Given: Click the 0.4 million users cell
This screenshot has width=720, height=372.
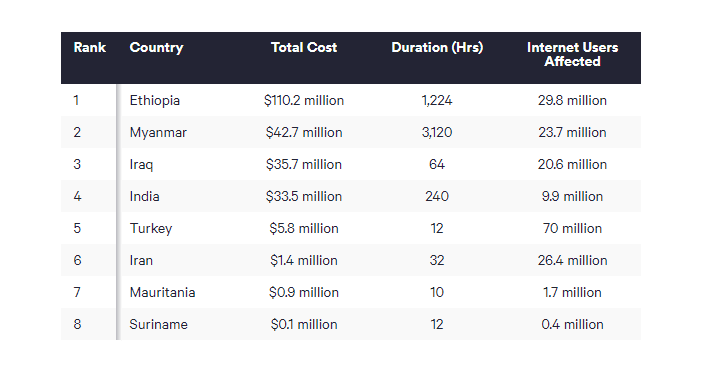Looking at the screenshot, I should 573,324.
